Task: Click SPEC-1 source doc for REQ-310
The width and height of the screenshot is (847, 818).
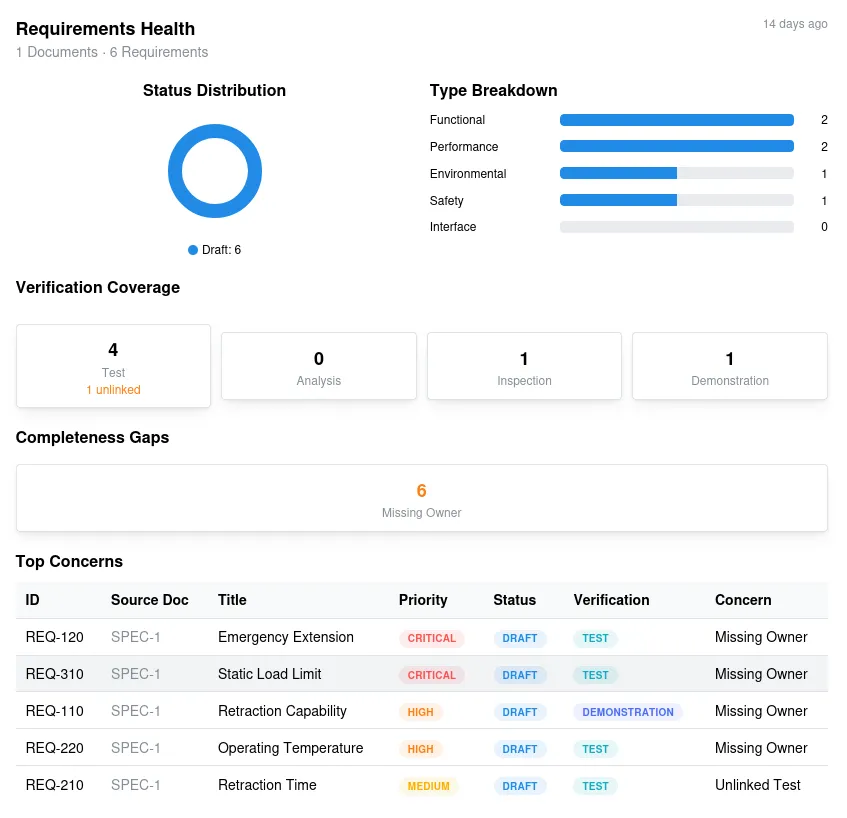Action: click(136, 674)
